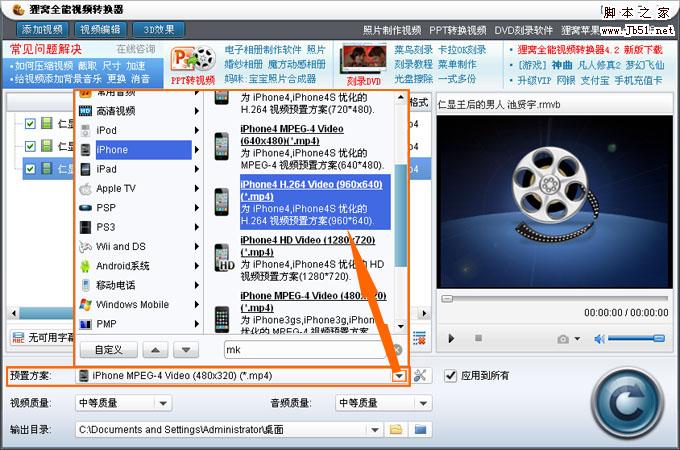Click the iPhone4 MPEG-4 Video phone icon
The width and height of the screenshot is (680, 450).
(x=222, y=147)
